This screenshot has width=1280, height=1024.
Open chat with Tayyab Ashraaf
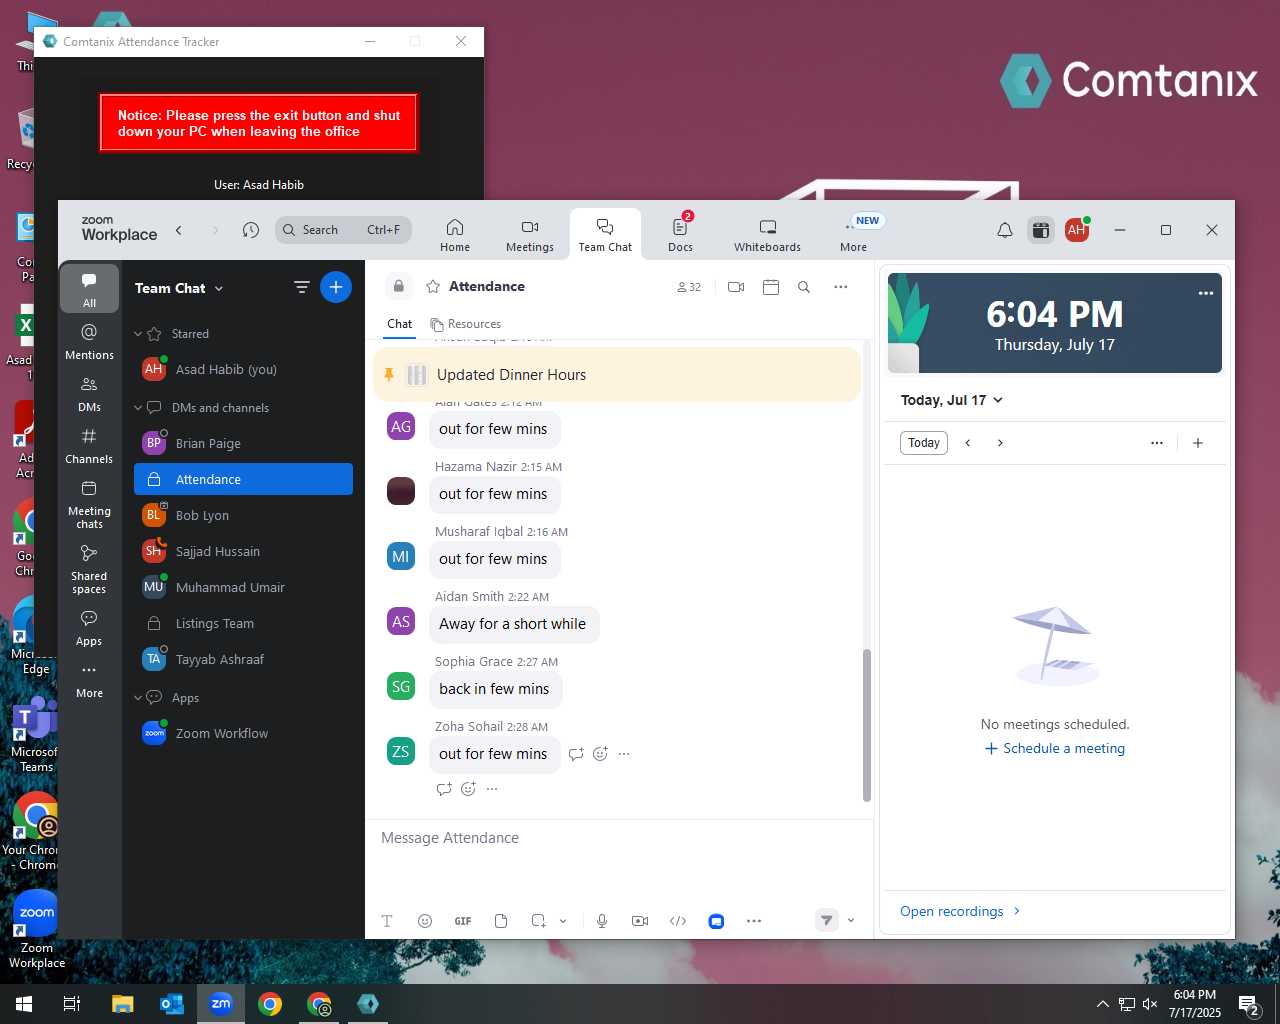point(243,659)
